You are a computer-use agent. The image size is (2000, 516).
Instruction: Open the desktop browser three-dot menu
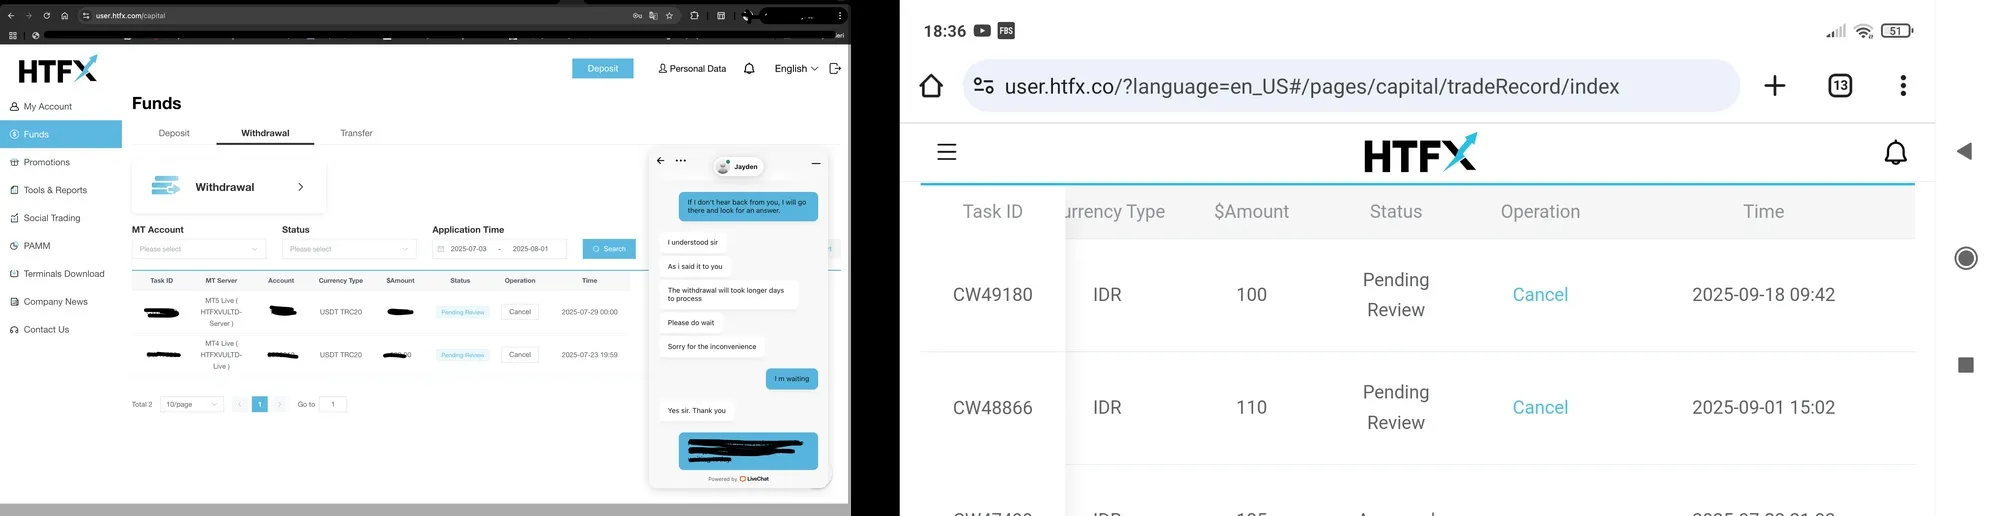[840, 16]
